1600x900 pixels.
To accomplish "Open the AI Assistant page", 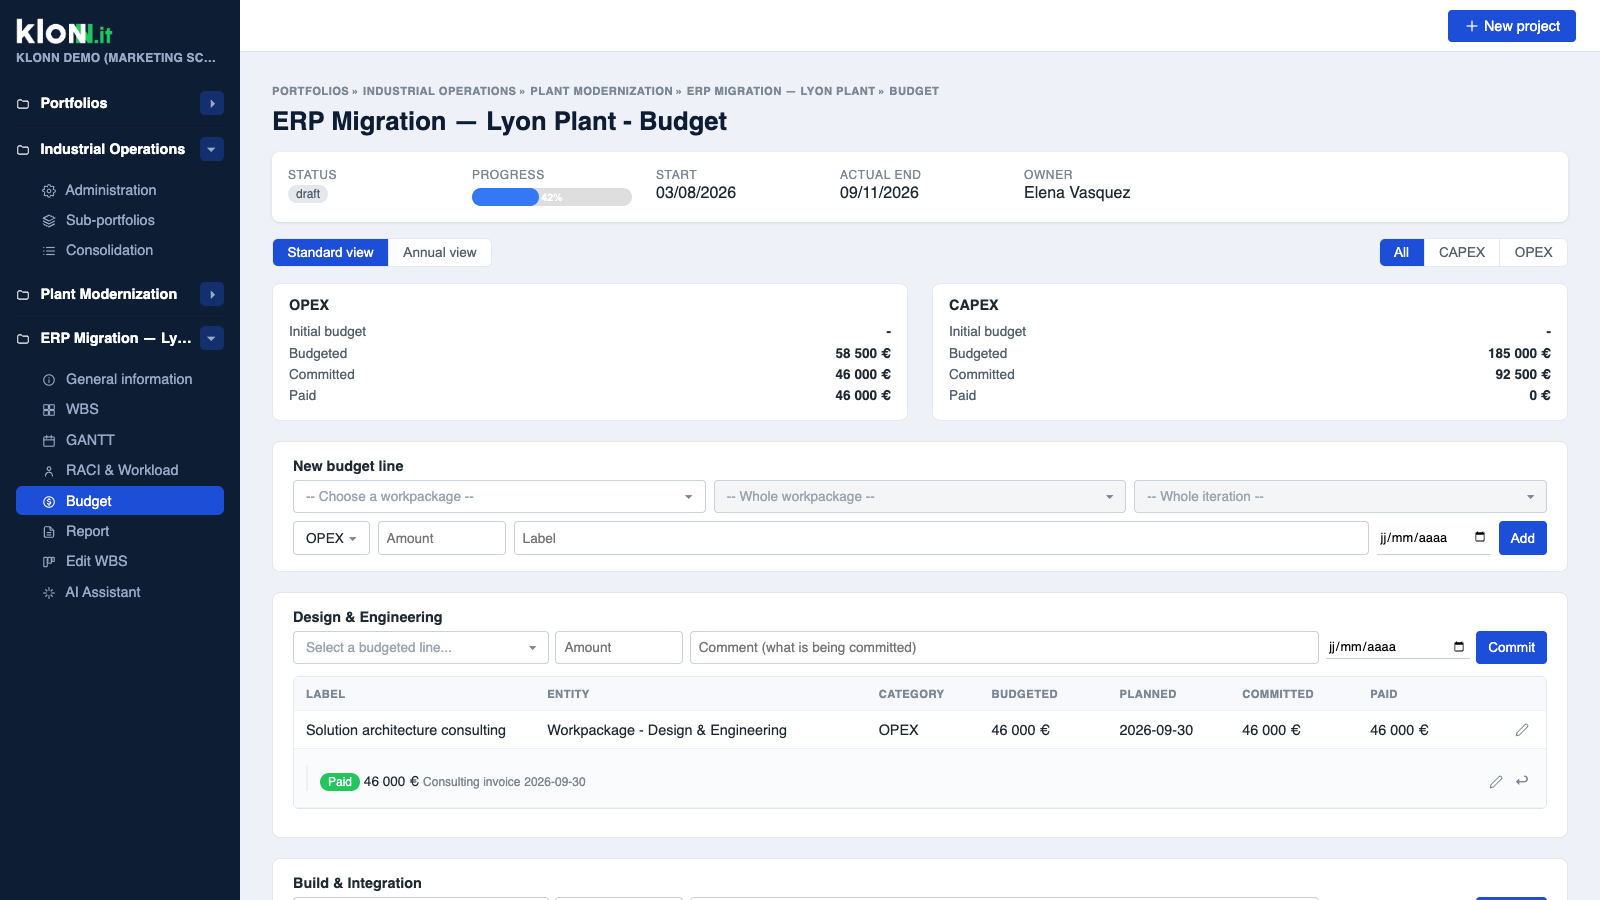I will tap(120, 593).
